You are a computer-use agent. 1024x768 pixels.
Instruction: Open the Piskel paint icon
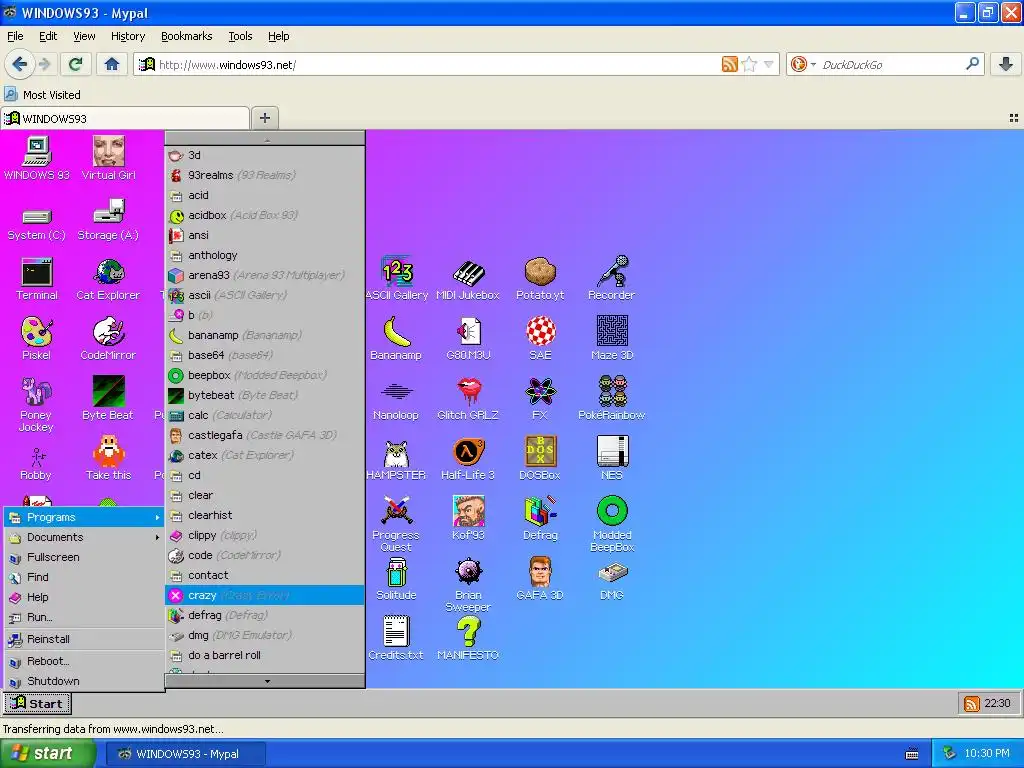37,339
